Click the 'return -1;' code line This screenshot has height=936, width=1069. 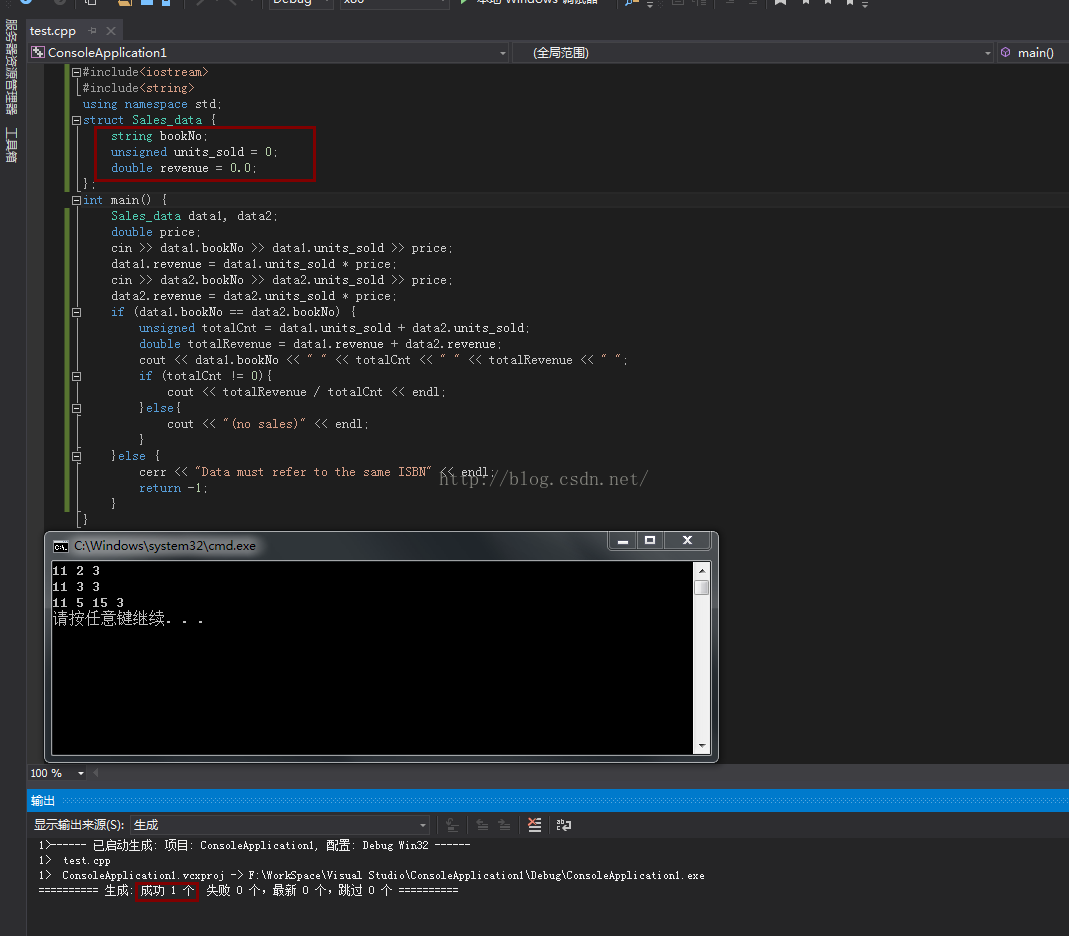point(173,488)
